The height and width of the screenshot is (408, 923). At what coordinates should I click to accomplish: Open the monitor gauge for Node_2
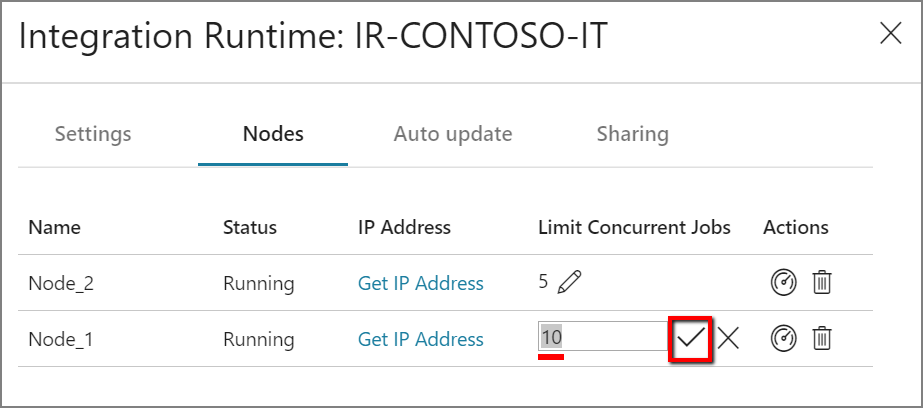[x=783, y=283]
